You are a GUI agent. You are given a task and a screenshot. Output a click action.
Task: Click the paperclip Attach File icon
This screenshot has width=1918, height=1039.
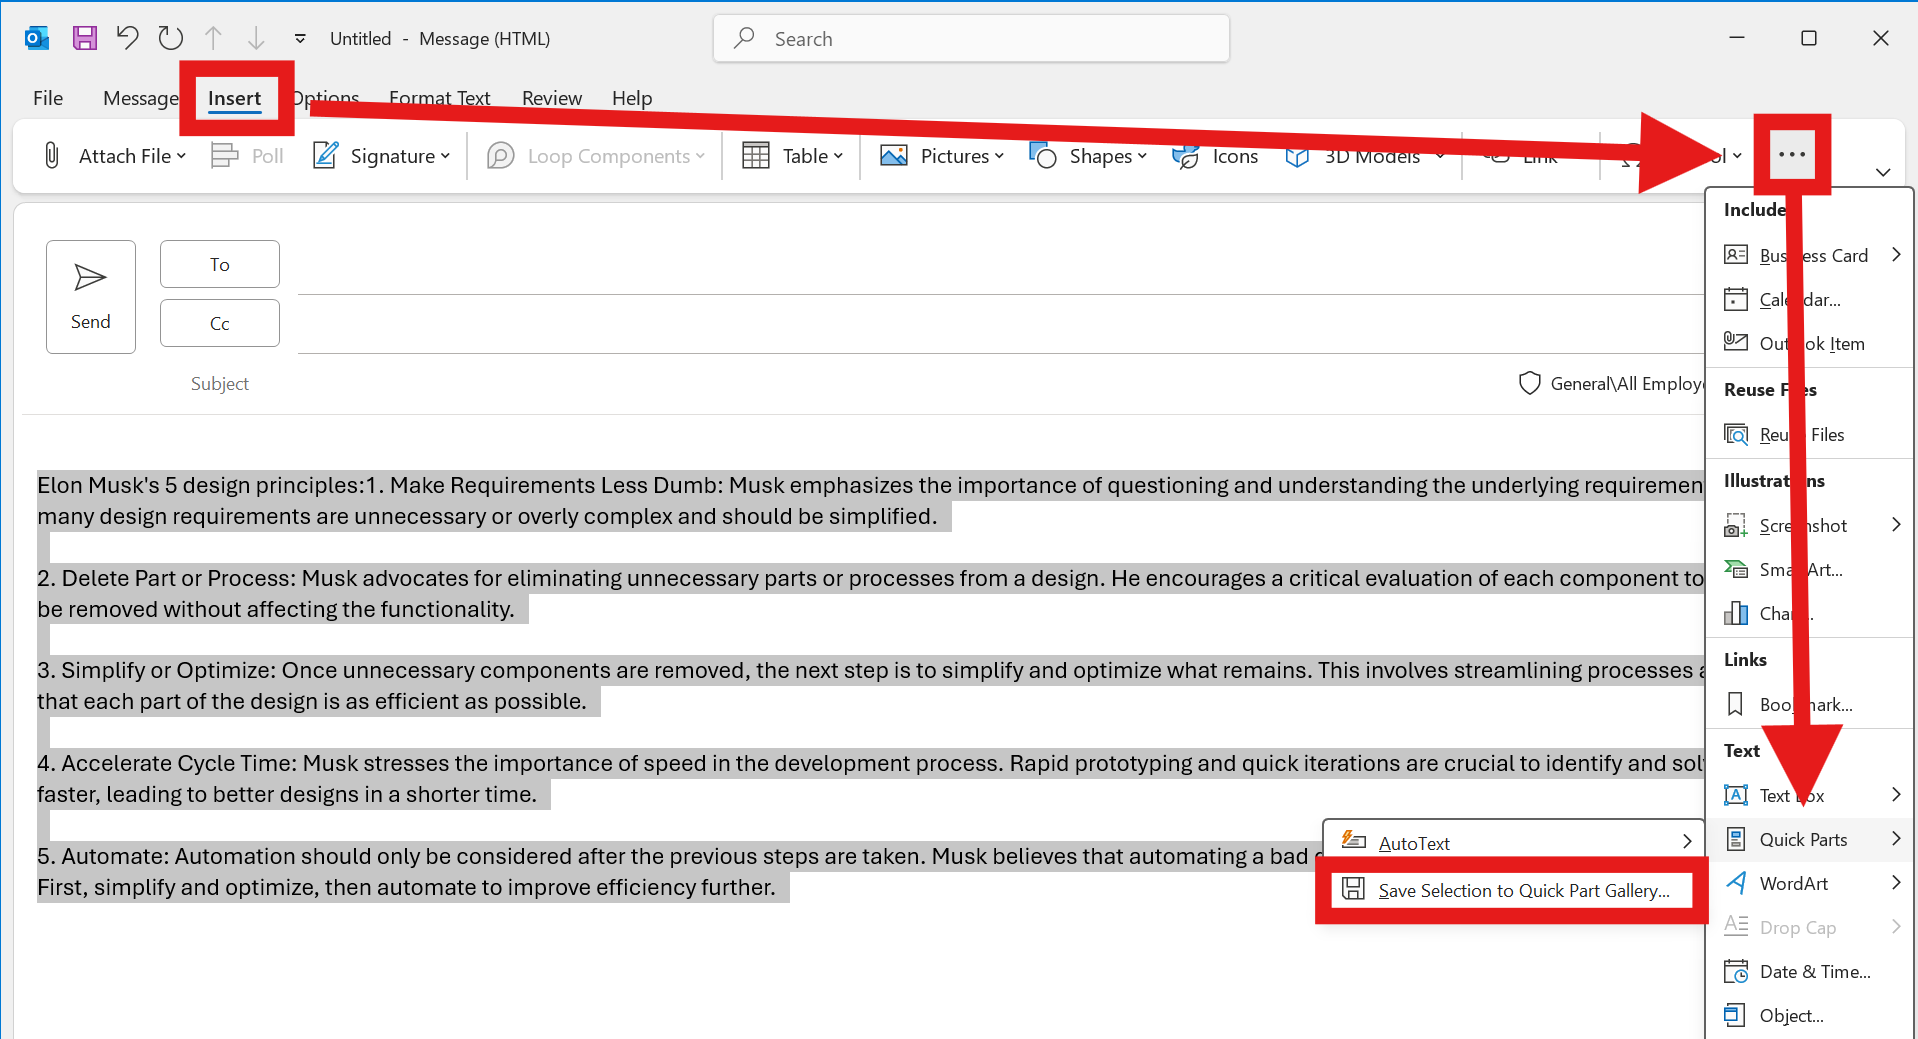coord(52,156)
